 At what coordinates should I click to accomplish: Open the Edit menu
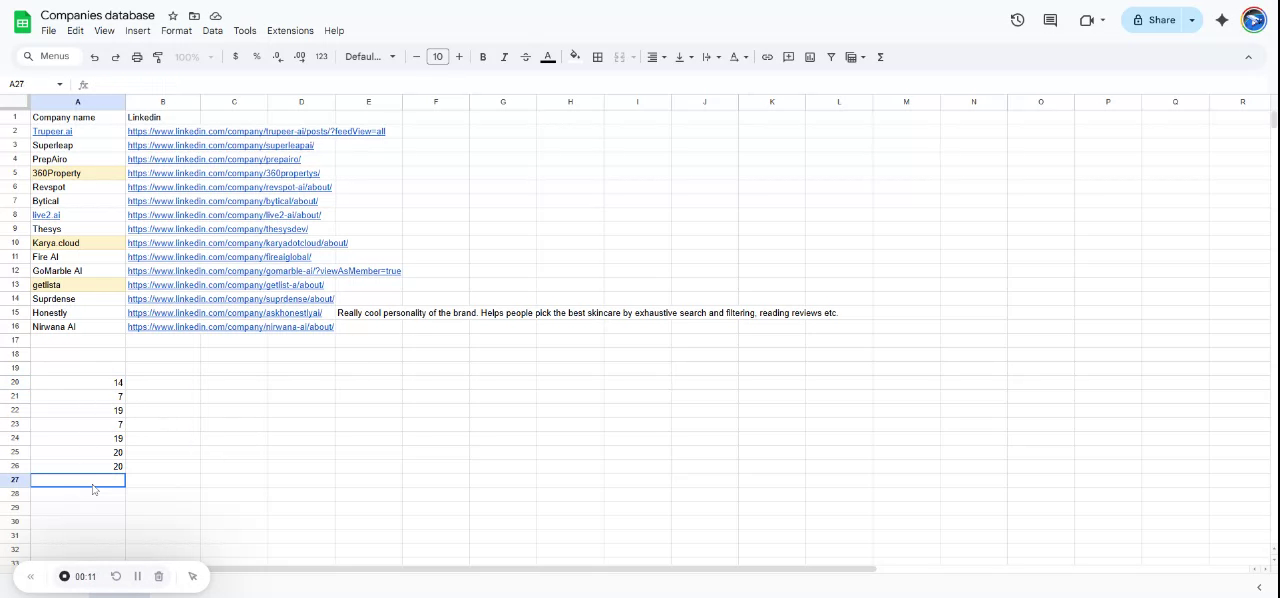tap(75, 31)
